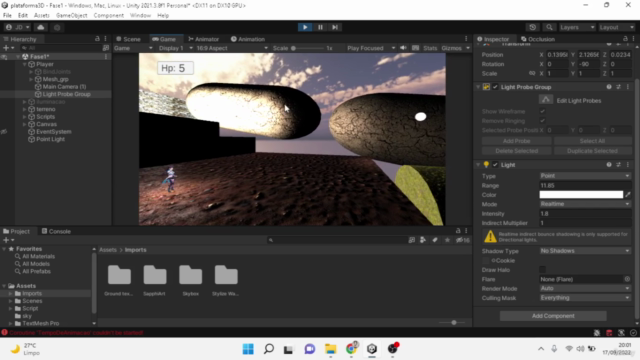The image size is (640, 360).
Task: Click the Flare object picker icon
Action: tap(627, 279)
